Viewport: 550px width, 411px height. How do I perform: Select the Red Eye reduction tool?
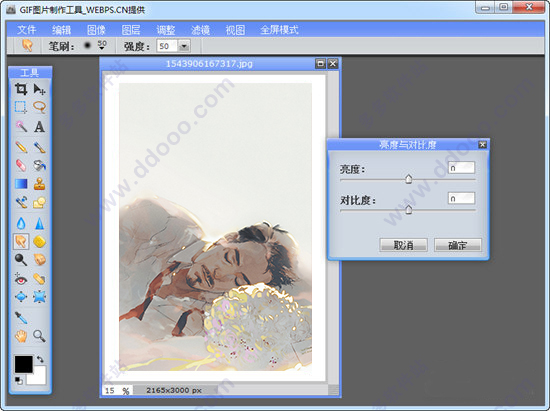(21, 279)
